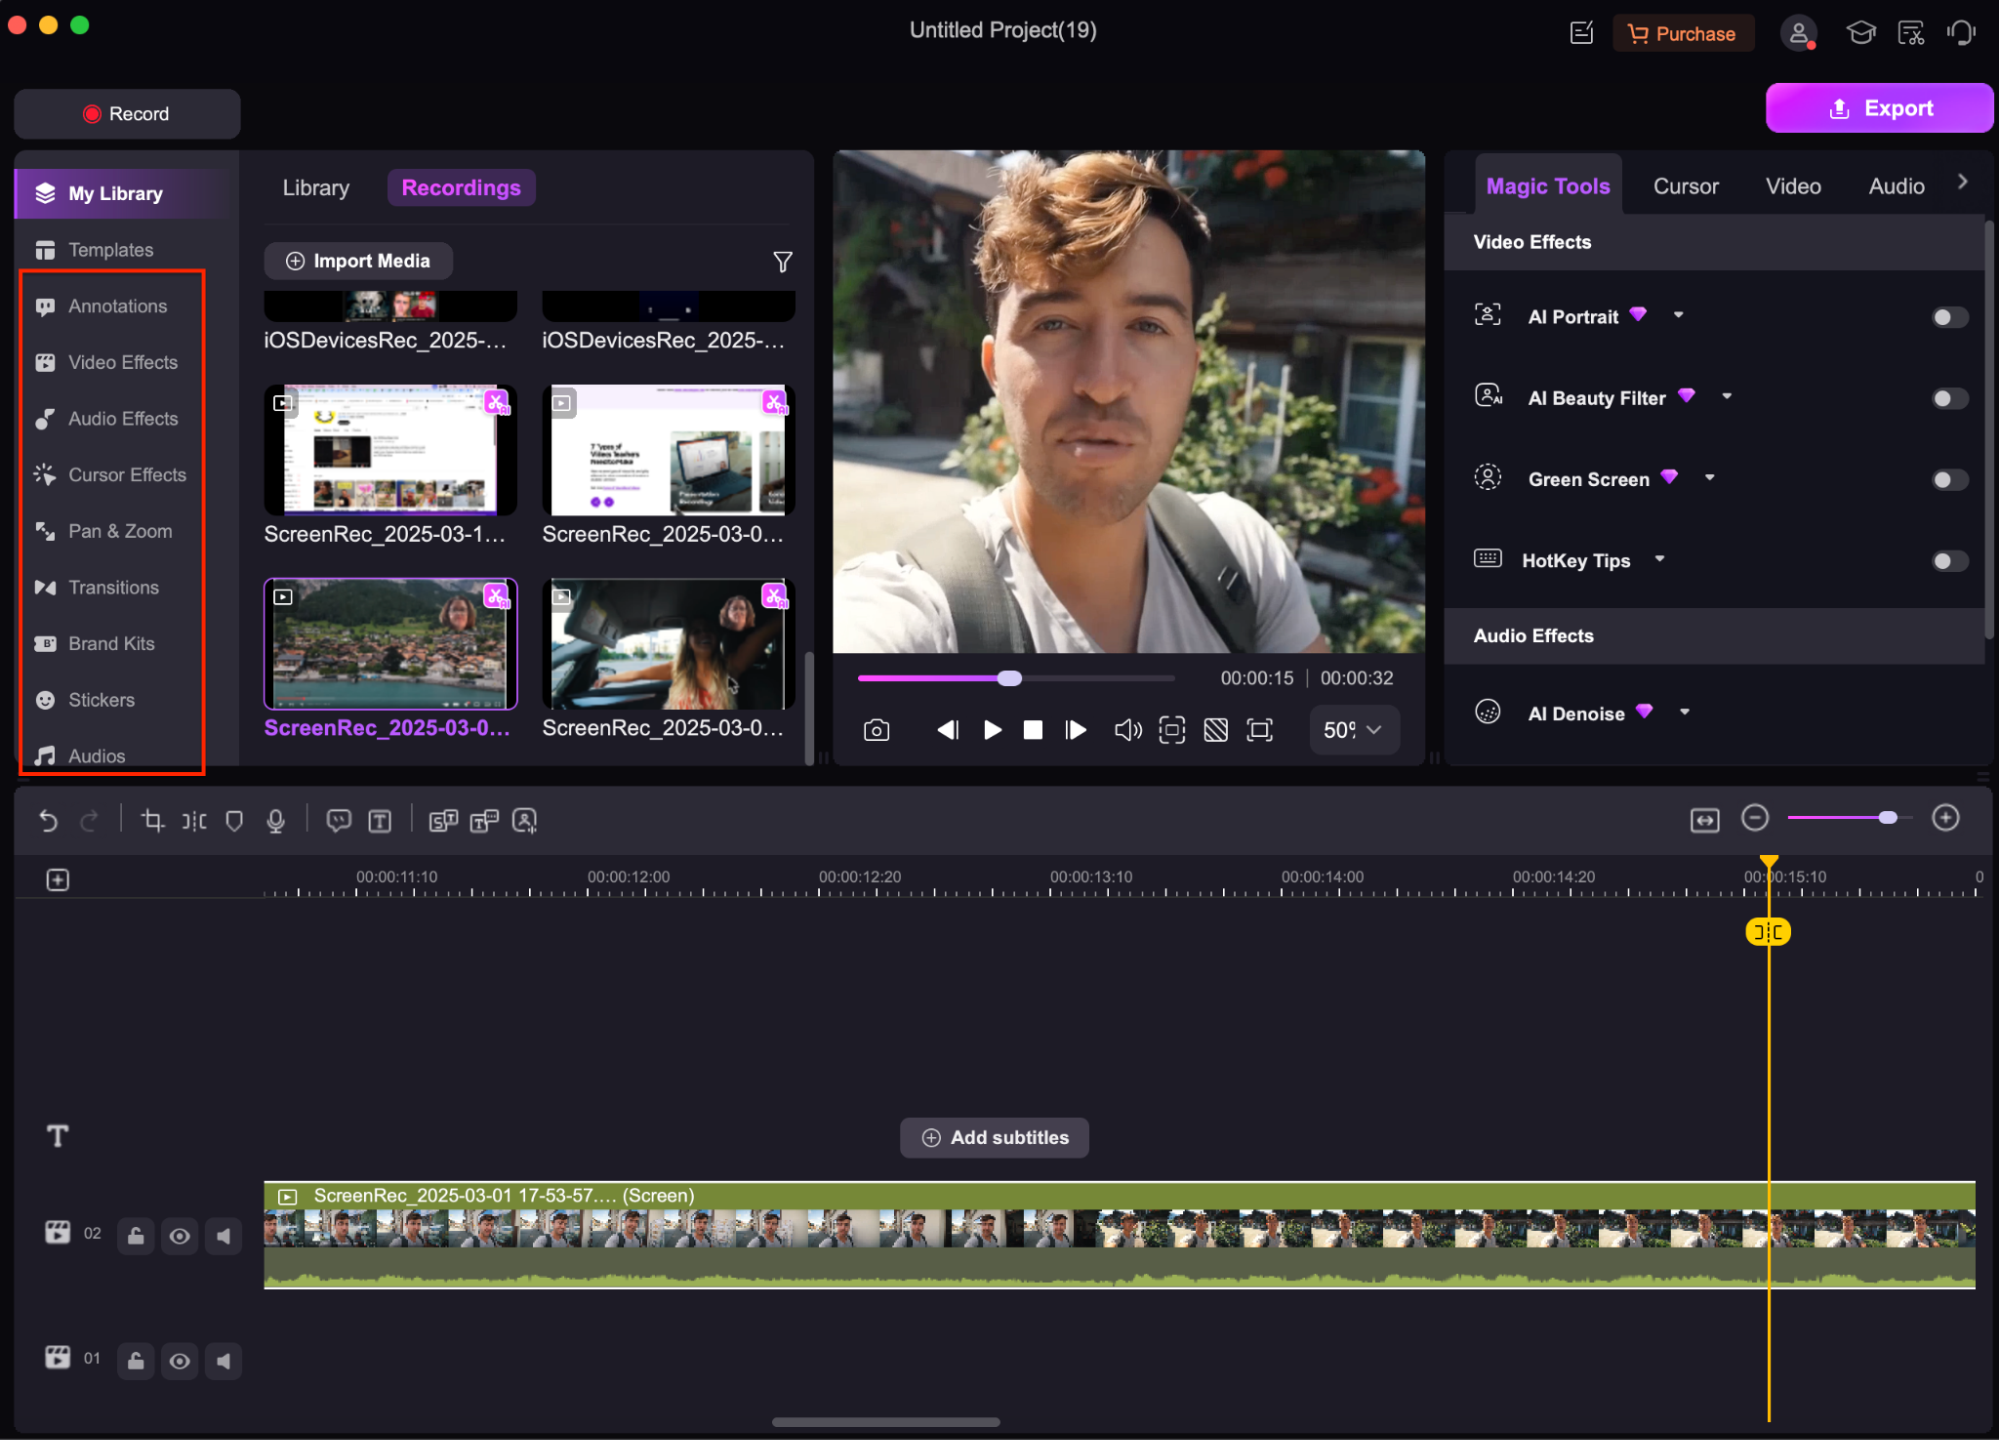Image resolution: width=1999 pixels, height=1440 pixels.
Task: Click the marker shield icon
Action: (234, 821)
